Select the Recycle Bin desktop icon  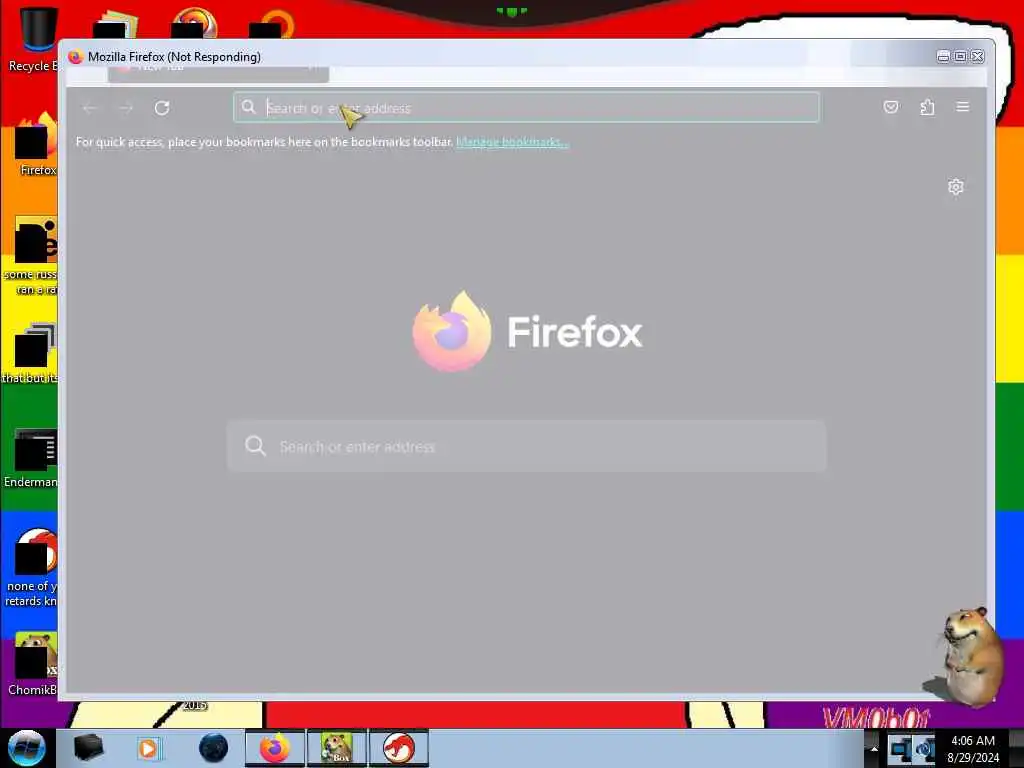click(x=33, y=39)
